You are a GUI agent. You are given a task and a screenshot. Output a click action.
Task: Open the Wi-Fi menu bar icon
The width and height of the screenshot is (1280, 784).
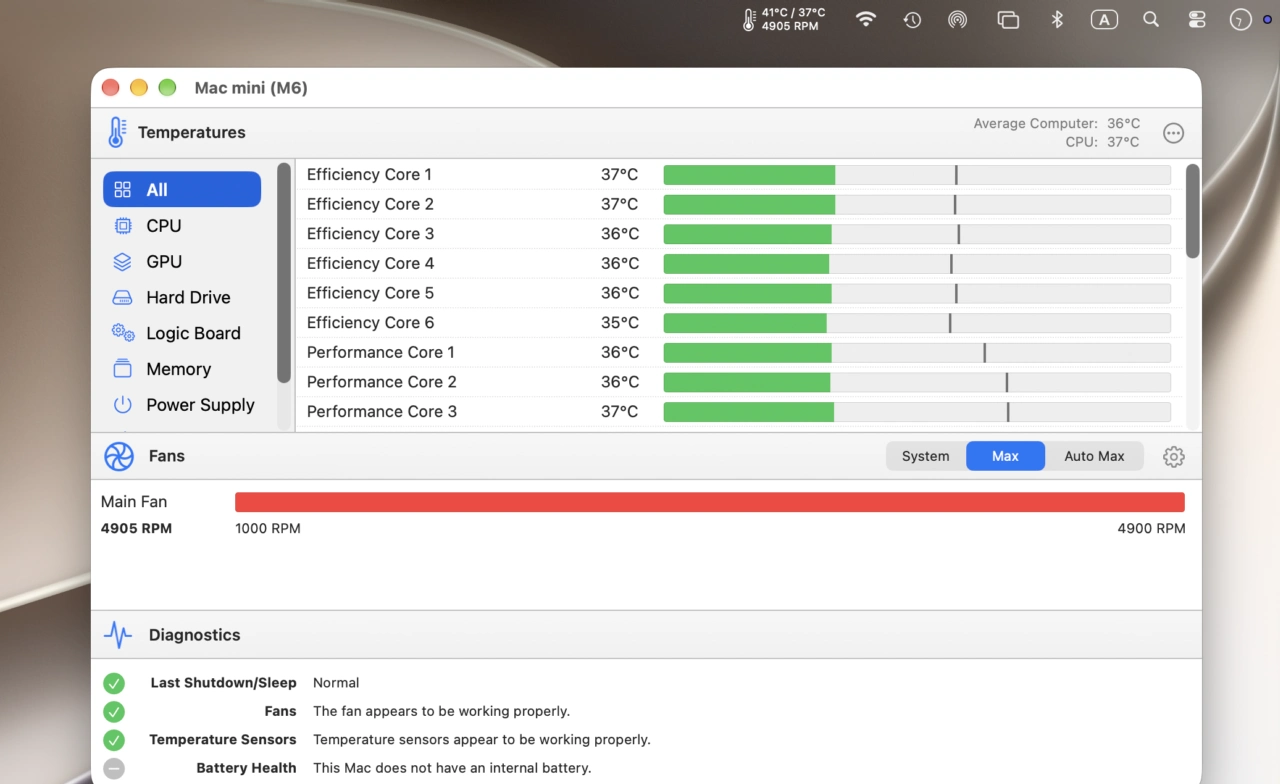(x=866, y=19)
